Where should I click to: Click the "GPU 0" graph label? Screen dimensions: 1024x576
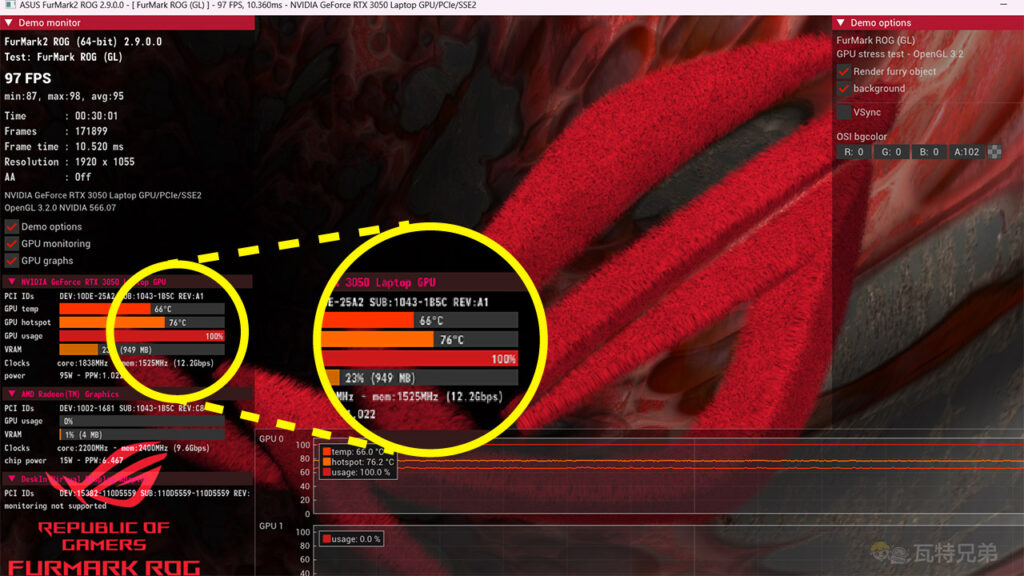[272, 439]
